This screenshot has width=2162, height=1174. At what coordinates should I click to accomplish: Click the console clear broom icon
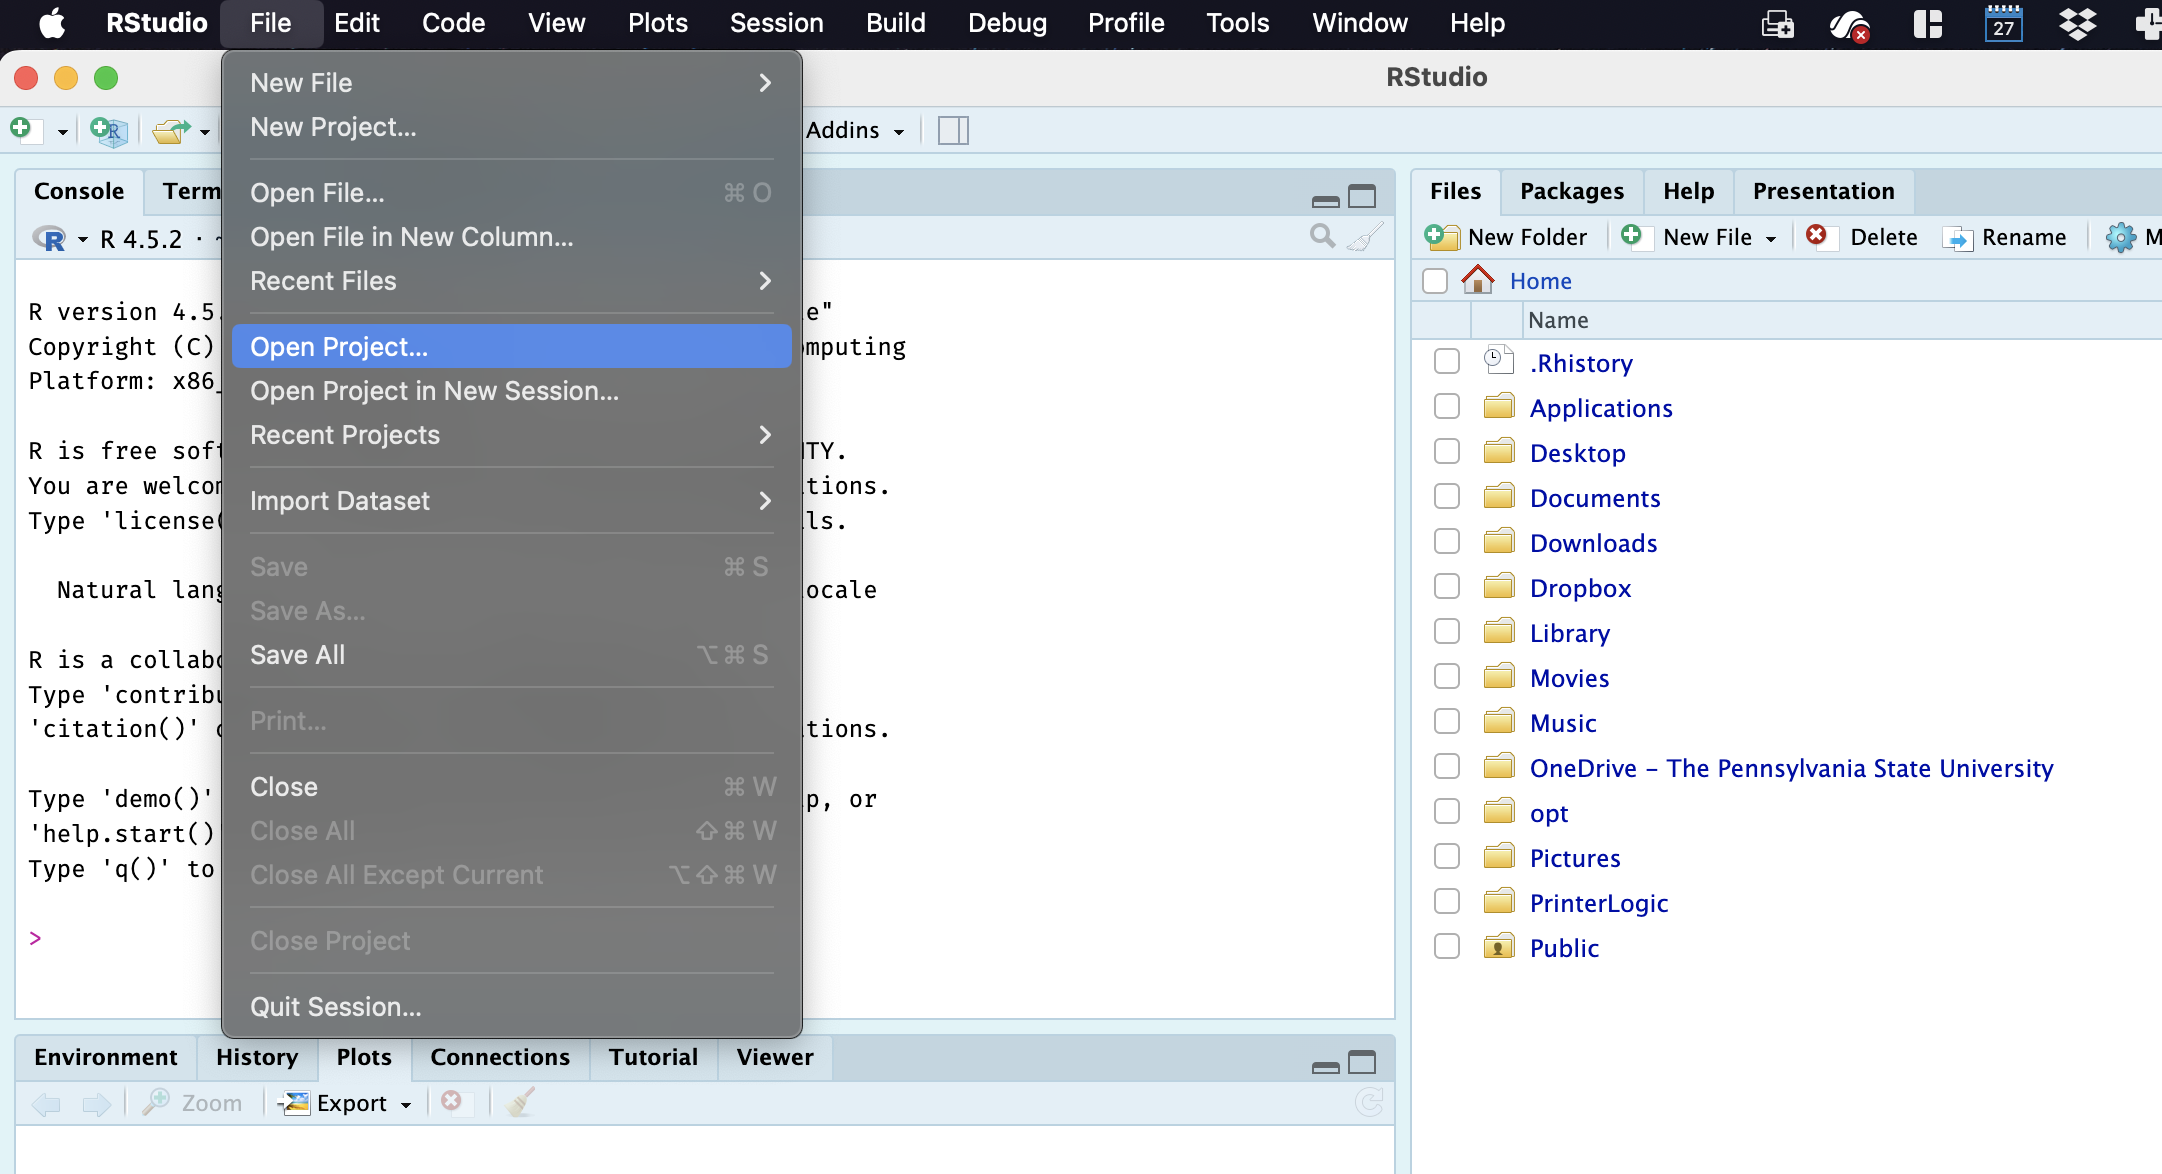coord(1364,237)
